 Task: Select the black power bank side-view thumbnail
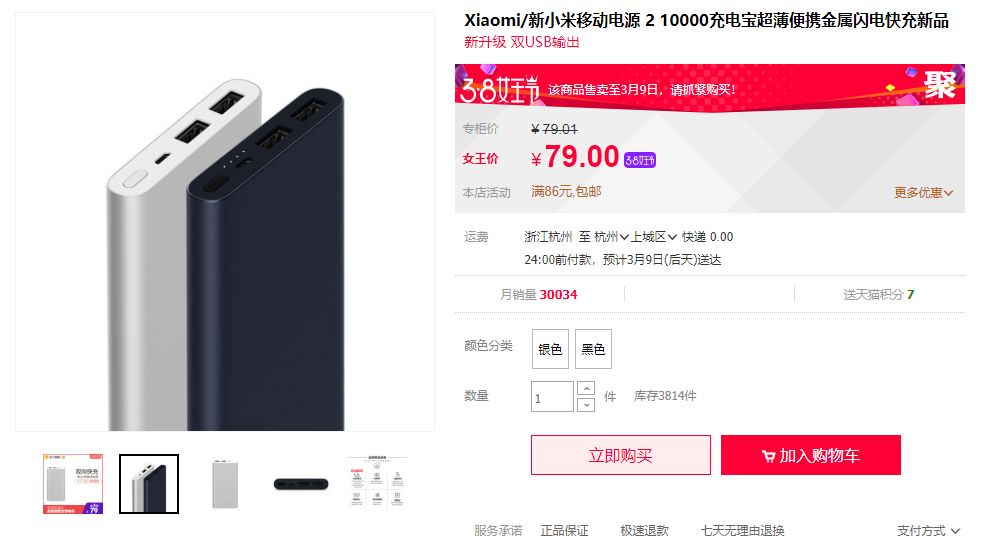tap(301, 484)
